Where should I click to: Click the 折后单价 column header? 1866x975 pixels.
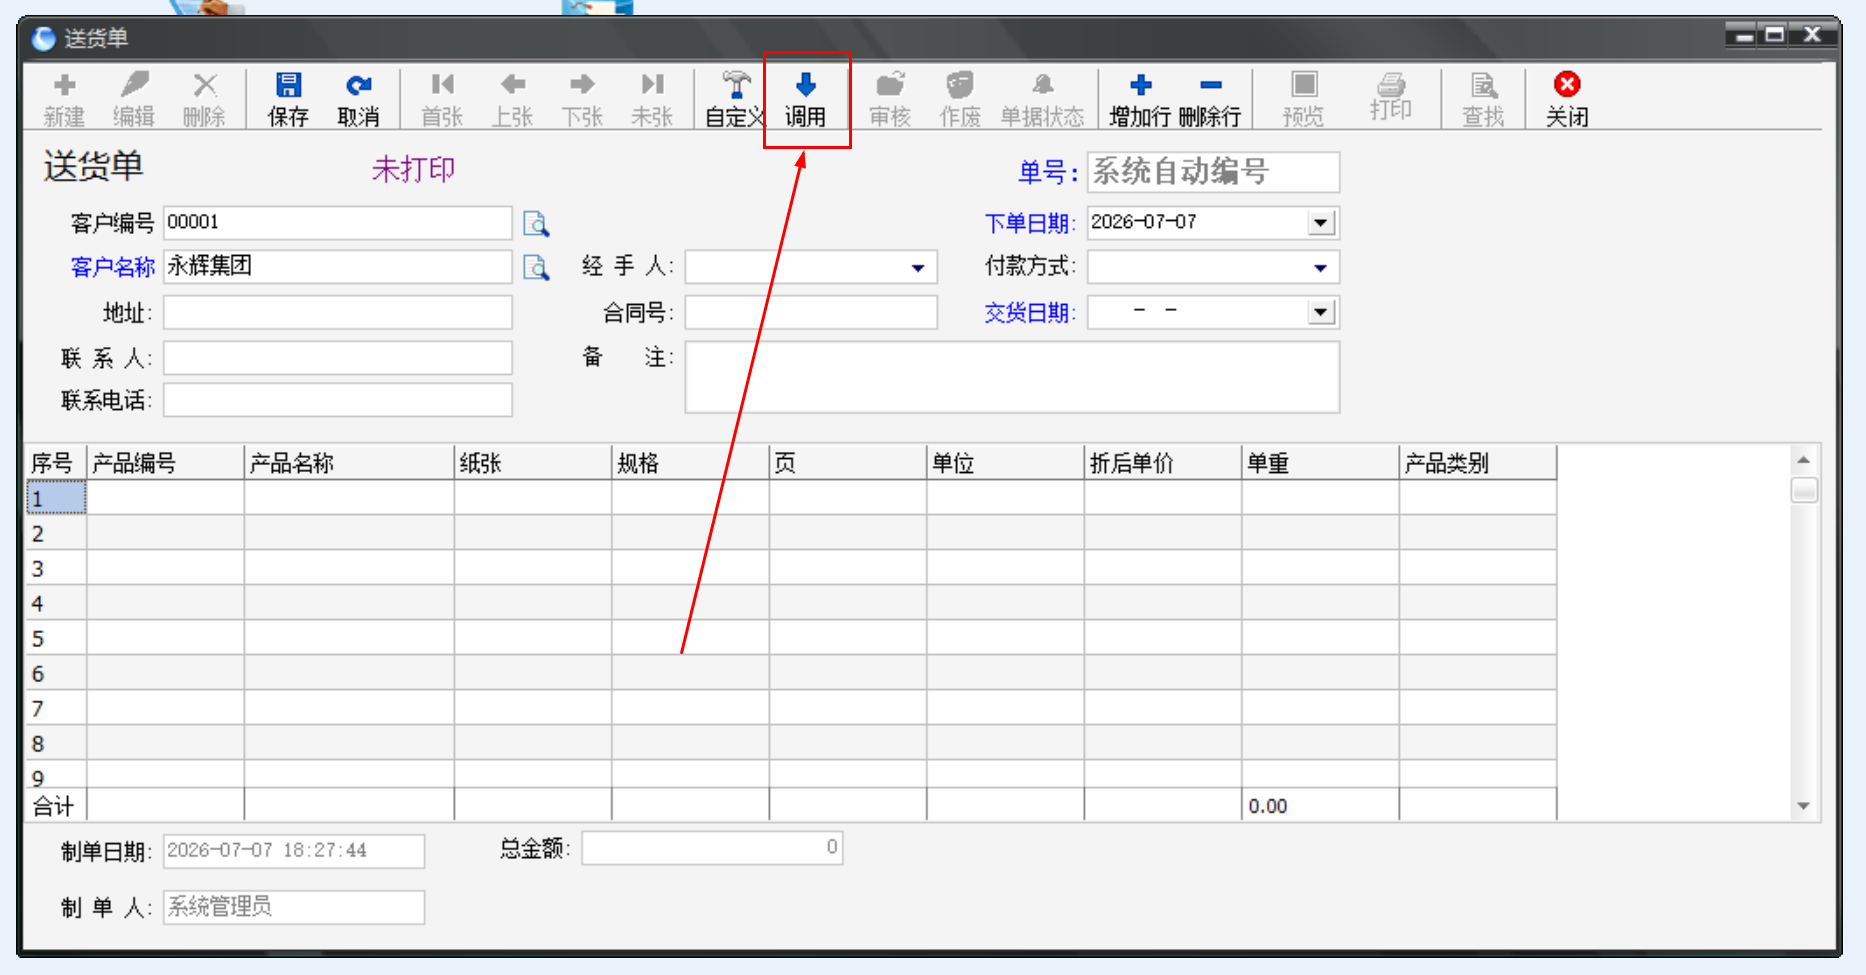(x=1163, y=463)
